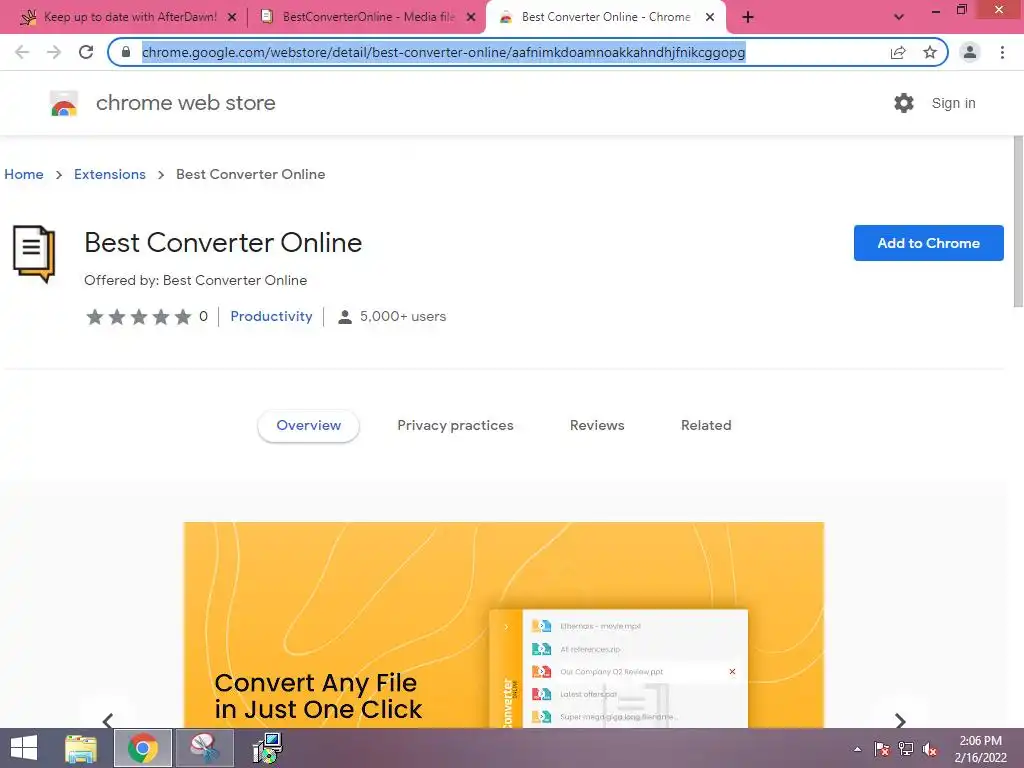The image size is (1024, 768).
Task: Select the Overview tab
Action: click(x=308, y=425)
